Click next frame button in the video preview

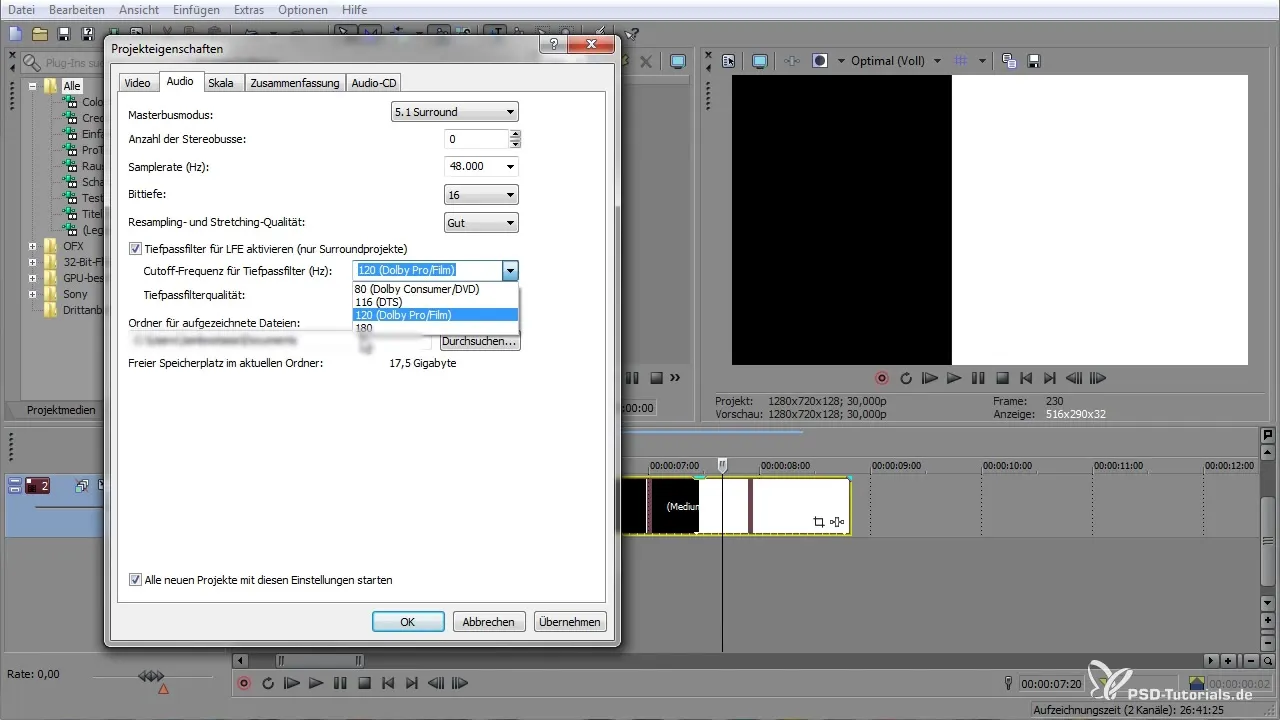coord(1098,378)
